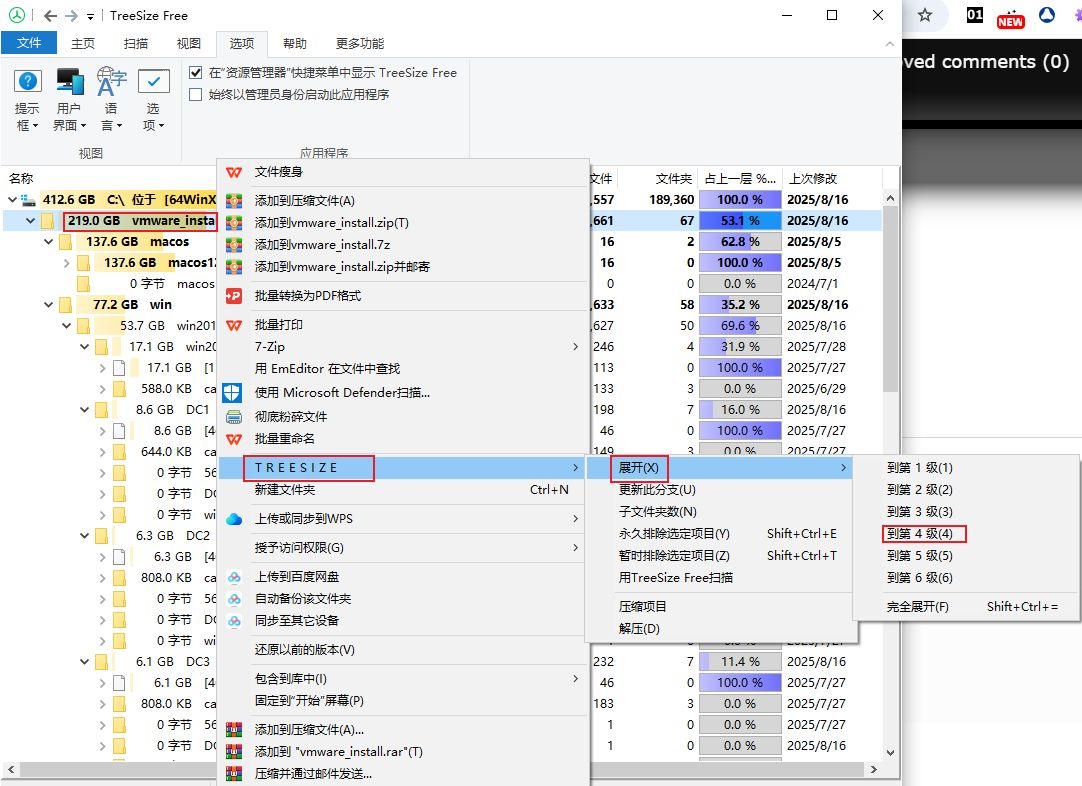
Task: Click the 53.1 % bar of vmware_install row
Action: 740,221
